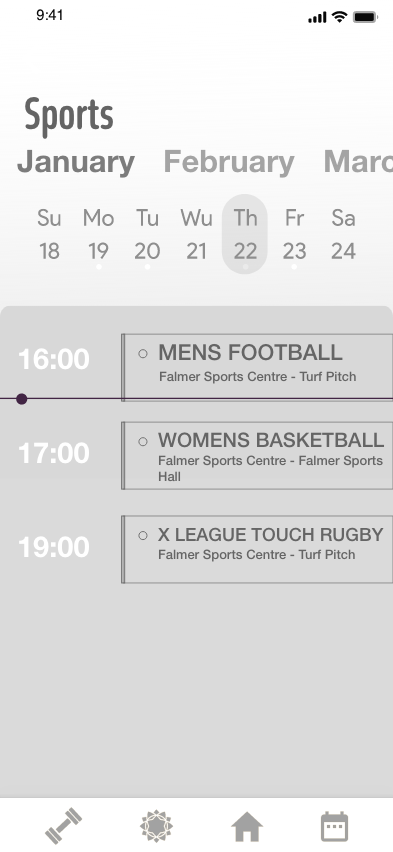The width and height of the screenshot is (393, 852).
Task: Switch to the partially visible March tab
Action: click(x=358, y=161)
